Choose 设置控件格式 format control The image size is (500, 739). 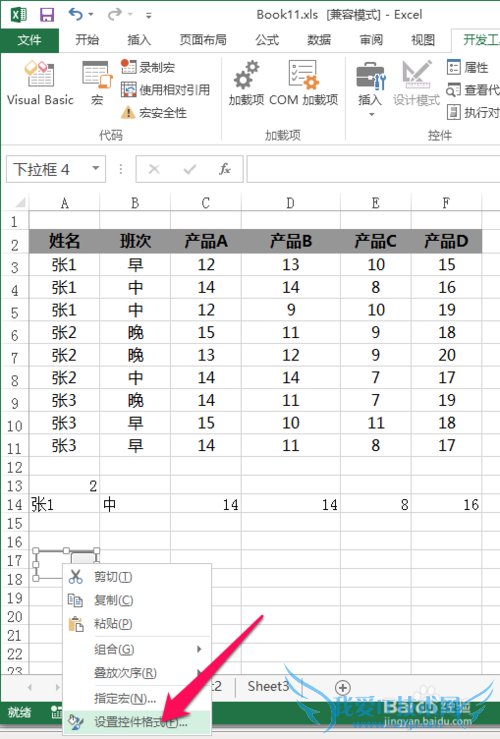[137, 722]
